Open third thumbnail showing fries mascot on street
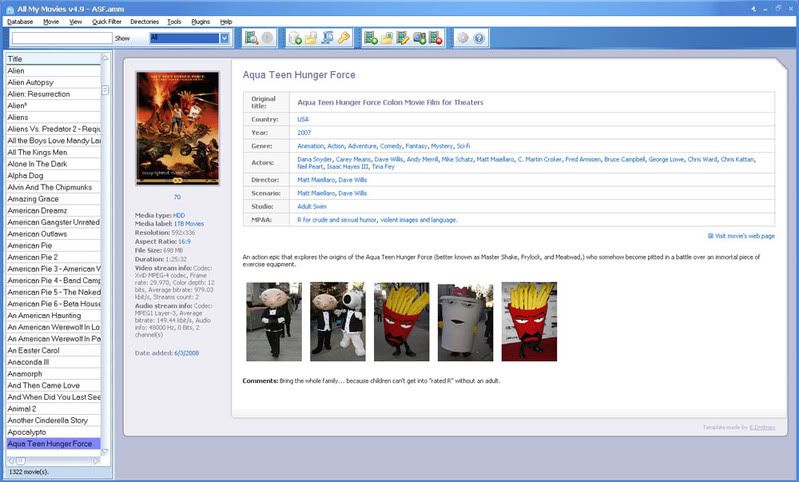This screenshot has height=482, width=799. [x=402, y=322]
